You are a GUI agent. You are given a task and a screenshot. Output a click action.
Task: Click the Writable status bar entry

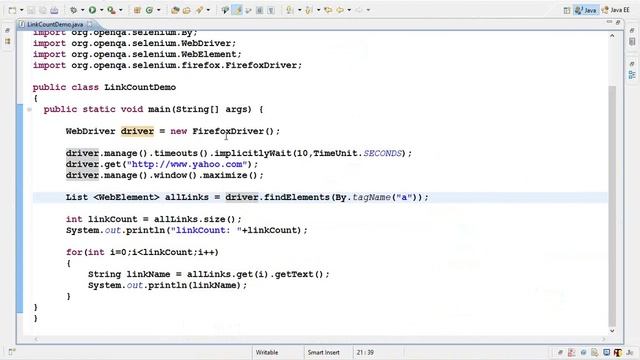click(x=267, y=352)
